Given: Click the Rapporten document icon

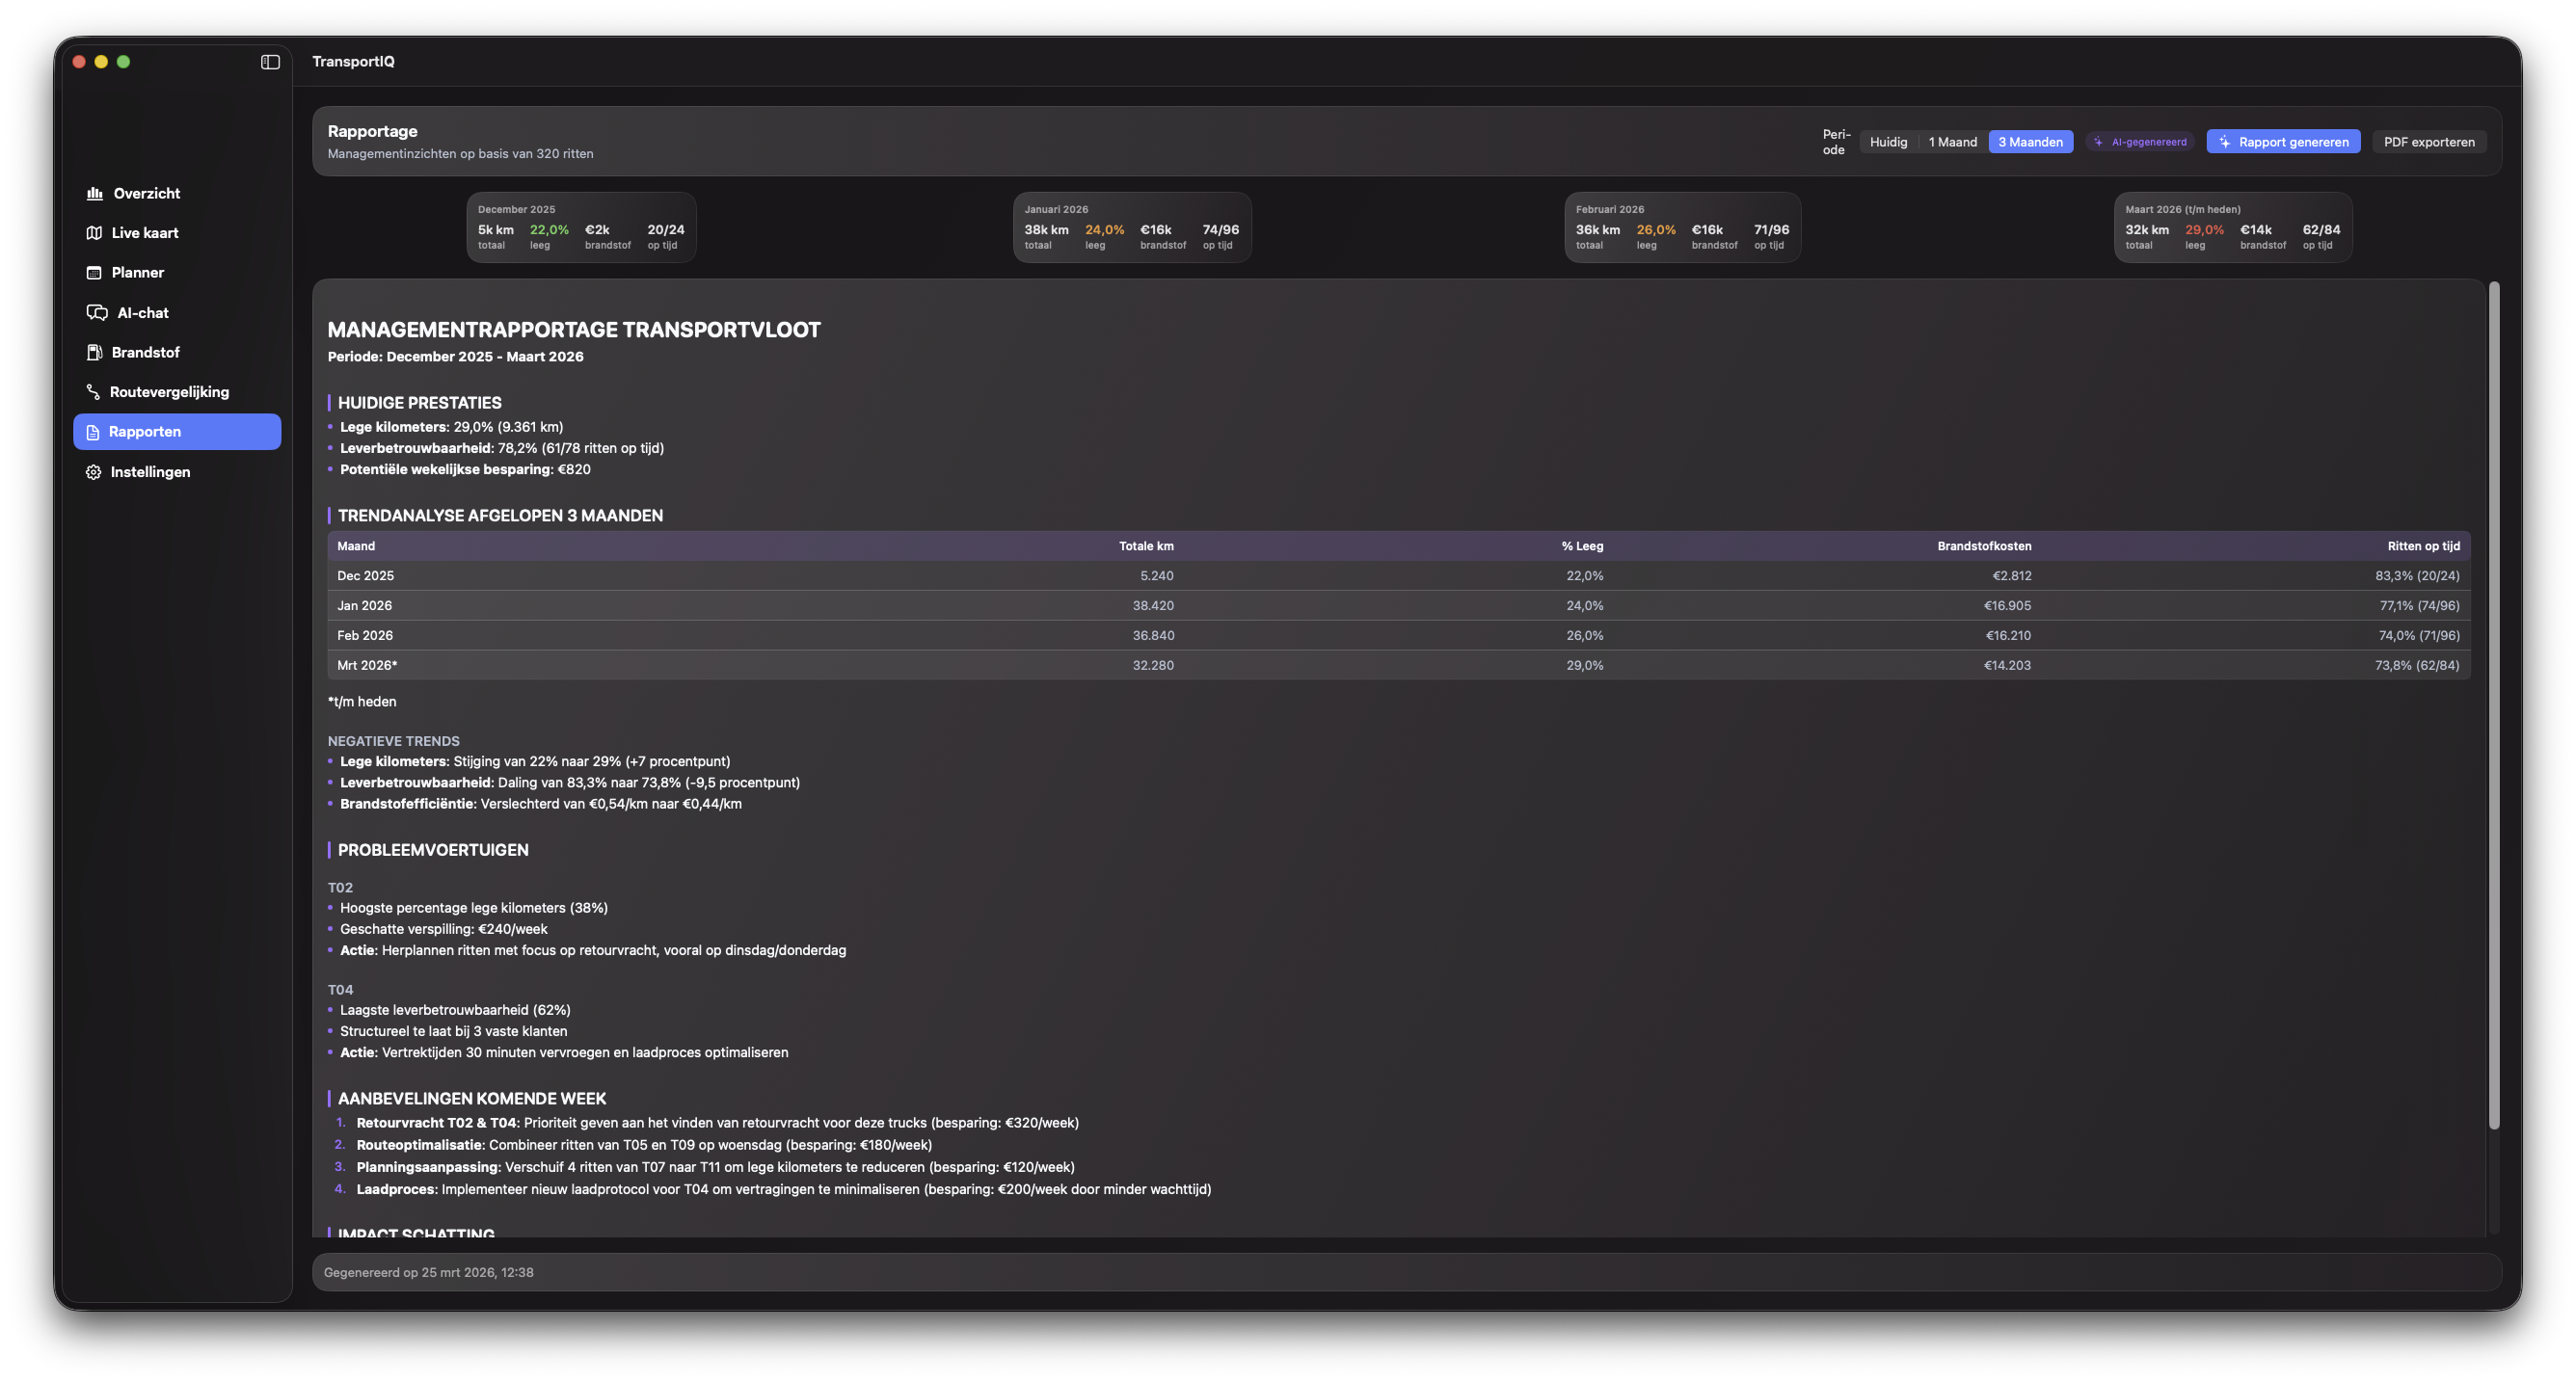Looking at the screenshot, I should tap(93, 431).
